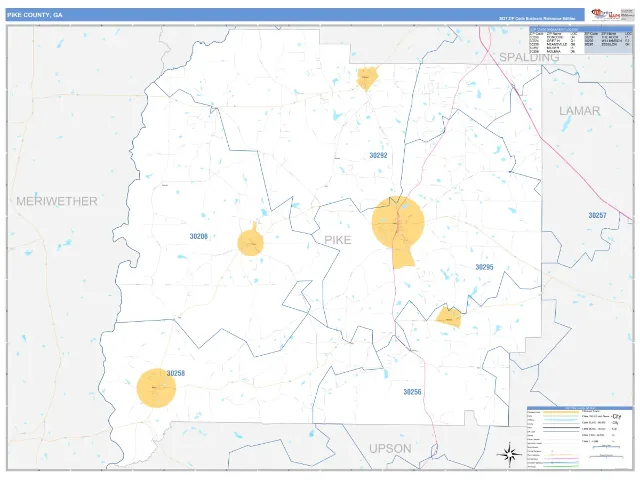Click the PIKE county name label

pos(338,240)
